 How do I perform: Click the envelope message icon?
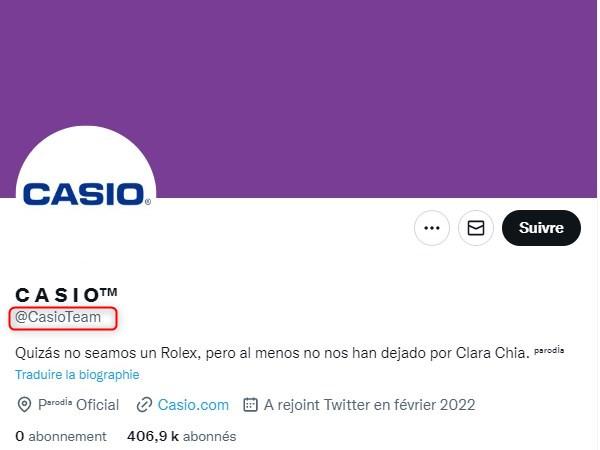point(476,228)
